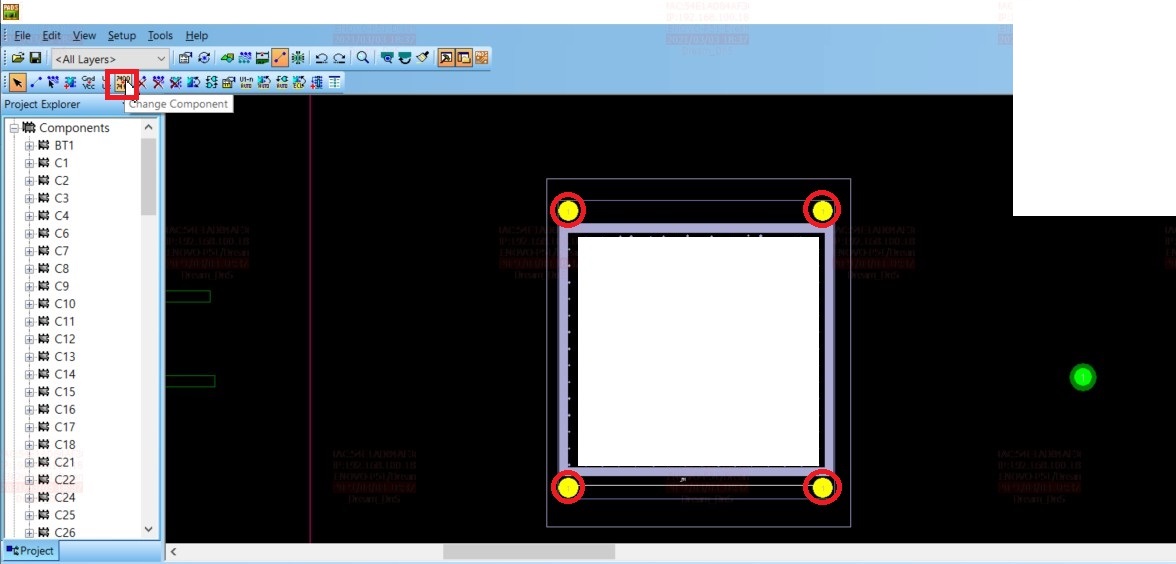Expand the C13 component node
The image size is (1176, 564).
click(x=29, y=357)
